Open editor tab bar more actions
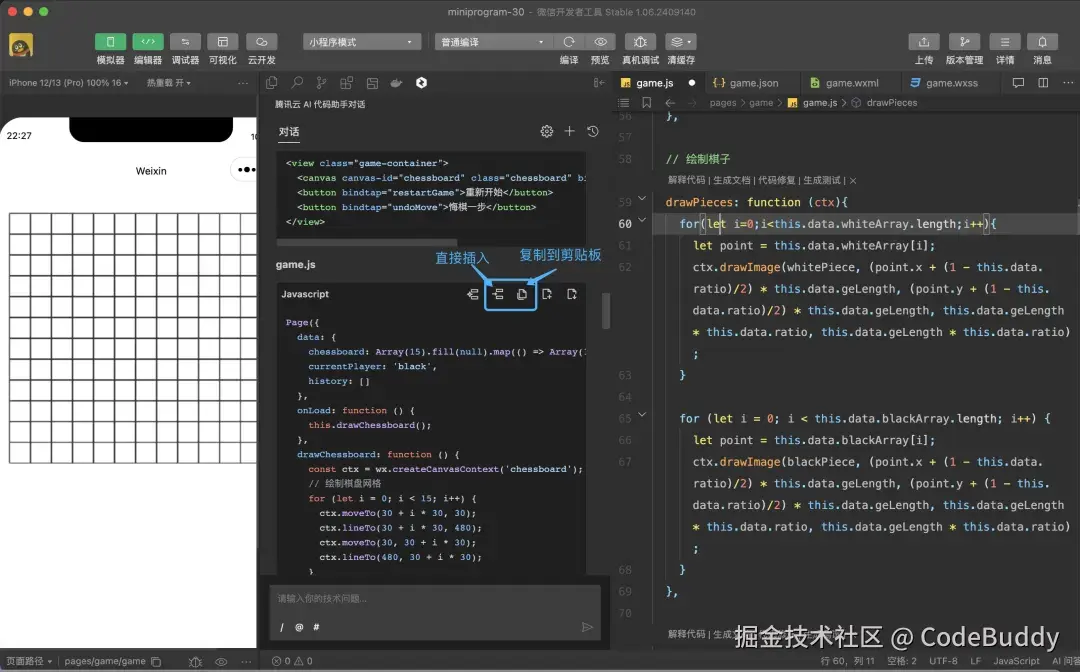This screenshot has height=672, width=1080. (x=1068, y=83)
